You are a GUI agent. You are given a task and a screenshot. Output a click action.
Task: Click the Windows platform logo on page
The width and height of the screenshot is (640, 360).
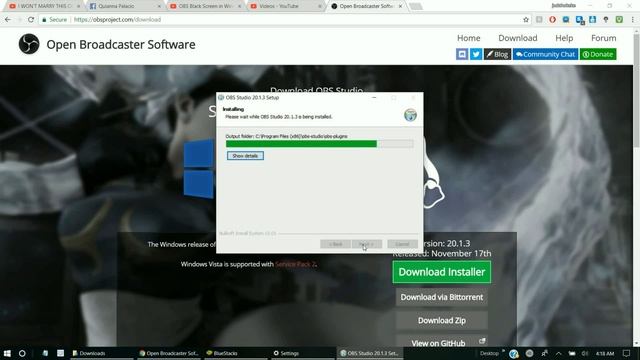[x=199, y=169]
